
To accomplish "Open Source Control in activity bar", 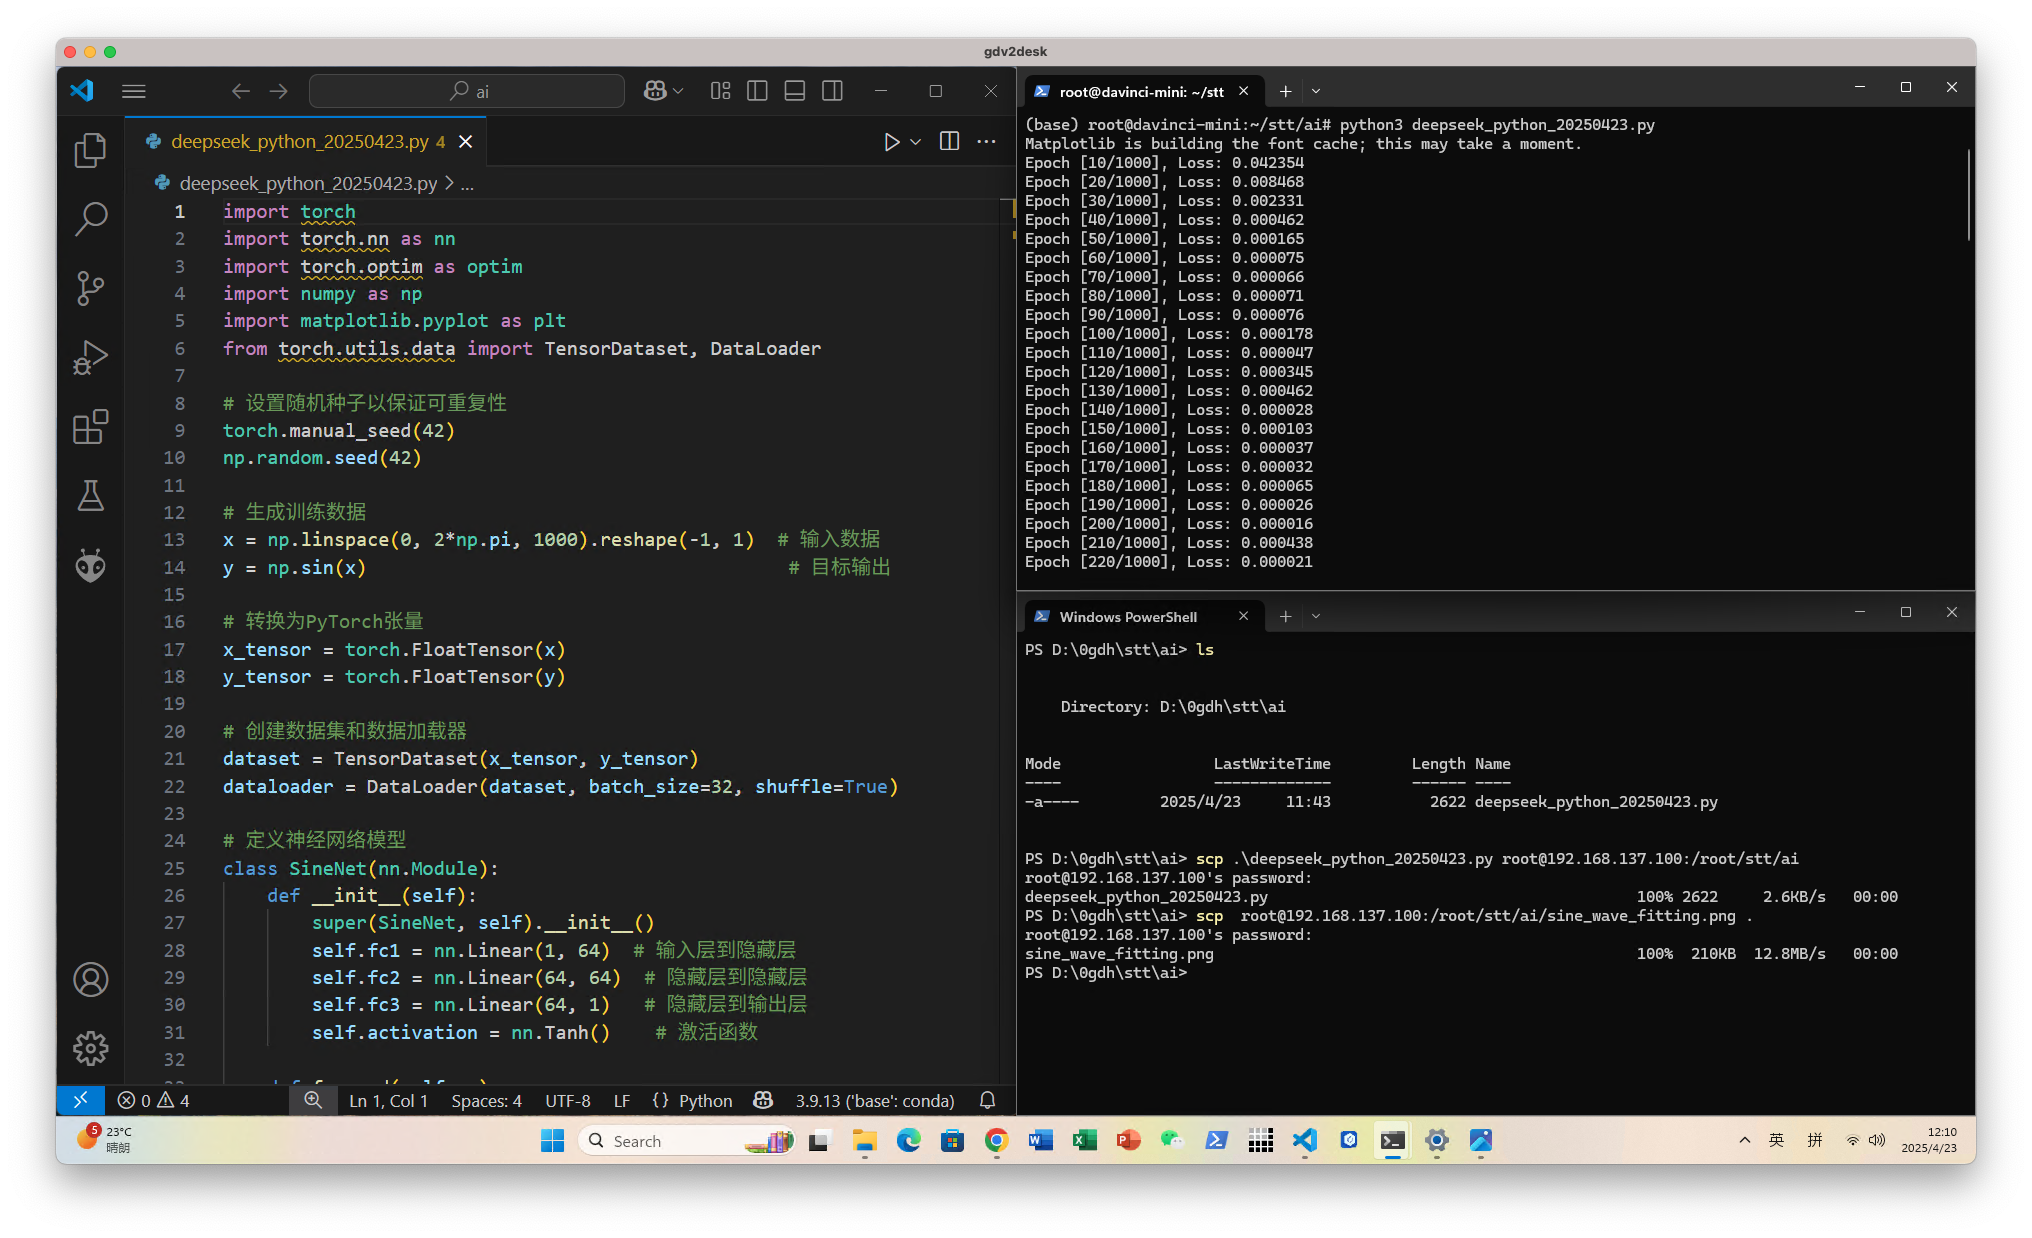I will [x=90, y=288].
